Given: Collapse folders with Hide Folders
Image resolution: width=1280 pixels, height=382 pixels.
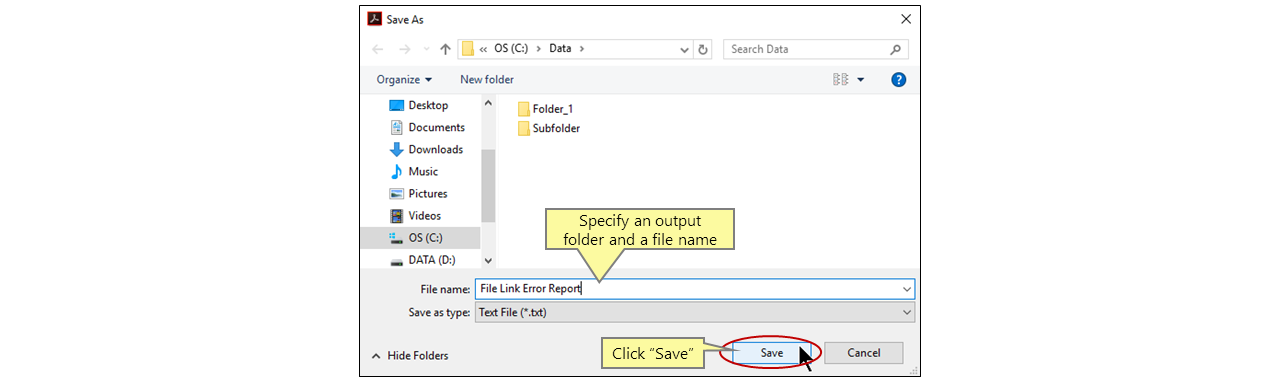Looking at the screenshot, I should (410, 355).
